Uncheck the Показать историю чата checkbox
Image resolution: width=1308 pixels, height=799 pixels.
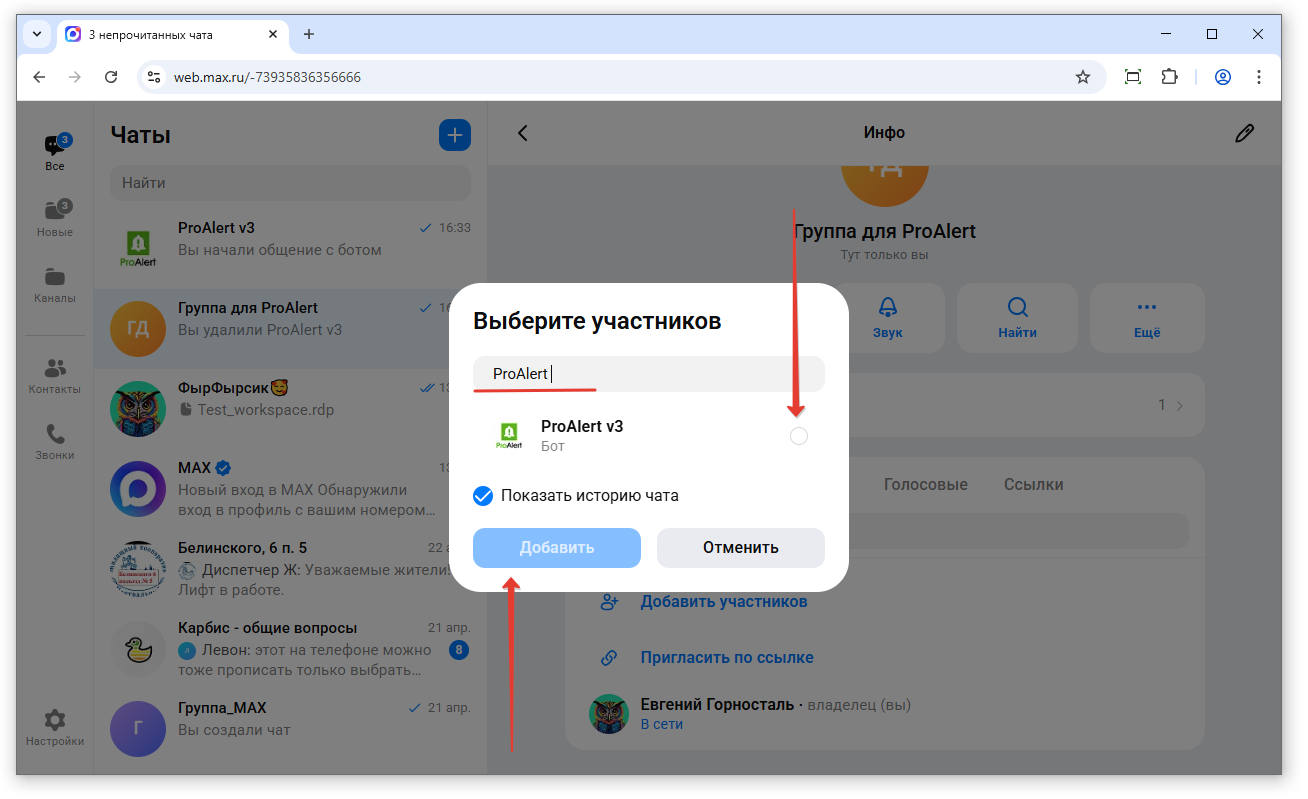click(483, 495)
